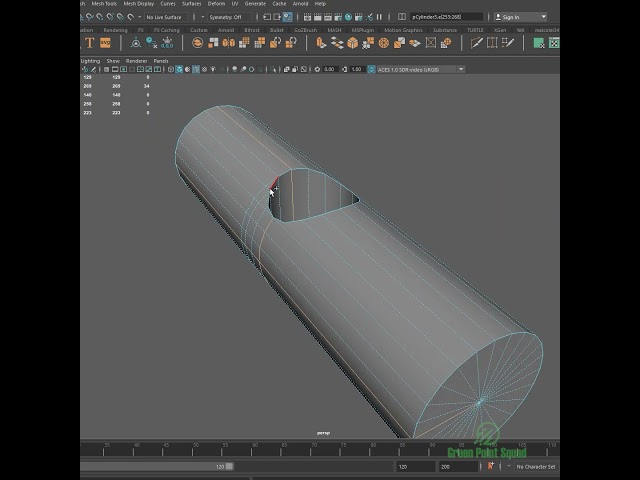
Task: Toggle the ACES color management icon
Action: click(371, 69)
